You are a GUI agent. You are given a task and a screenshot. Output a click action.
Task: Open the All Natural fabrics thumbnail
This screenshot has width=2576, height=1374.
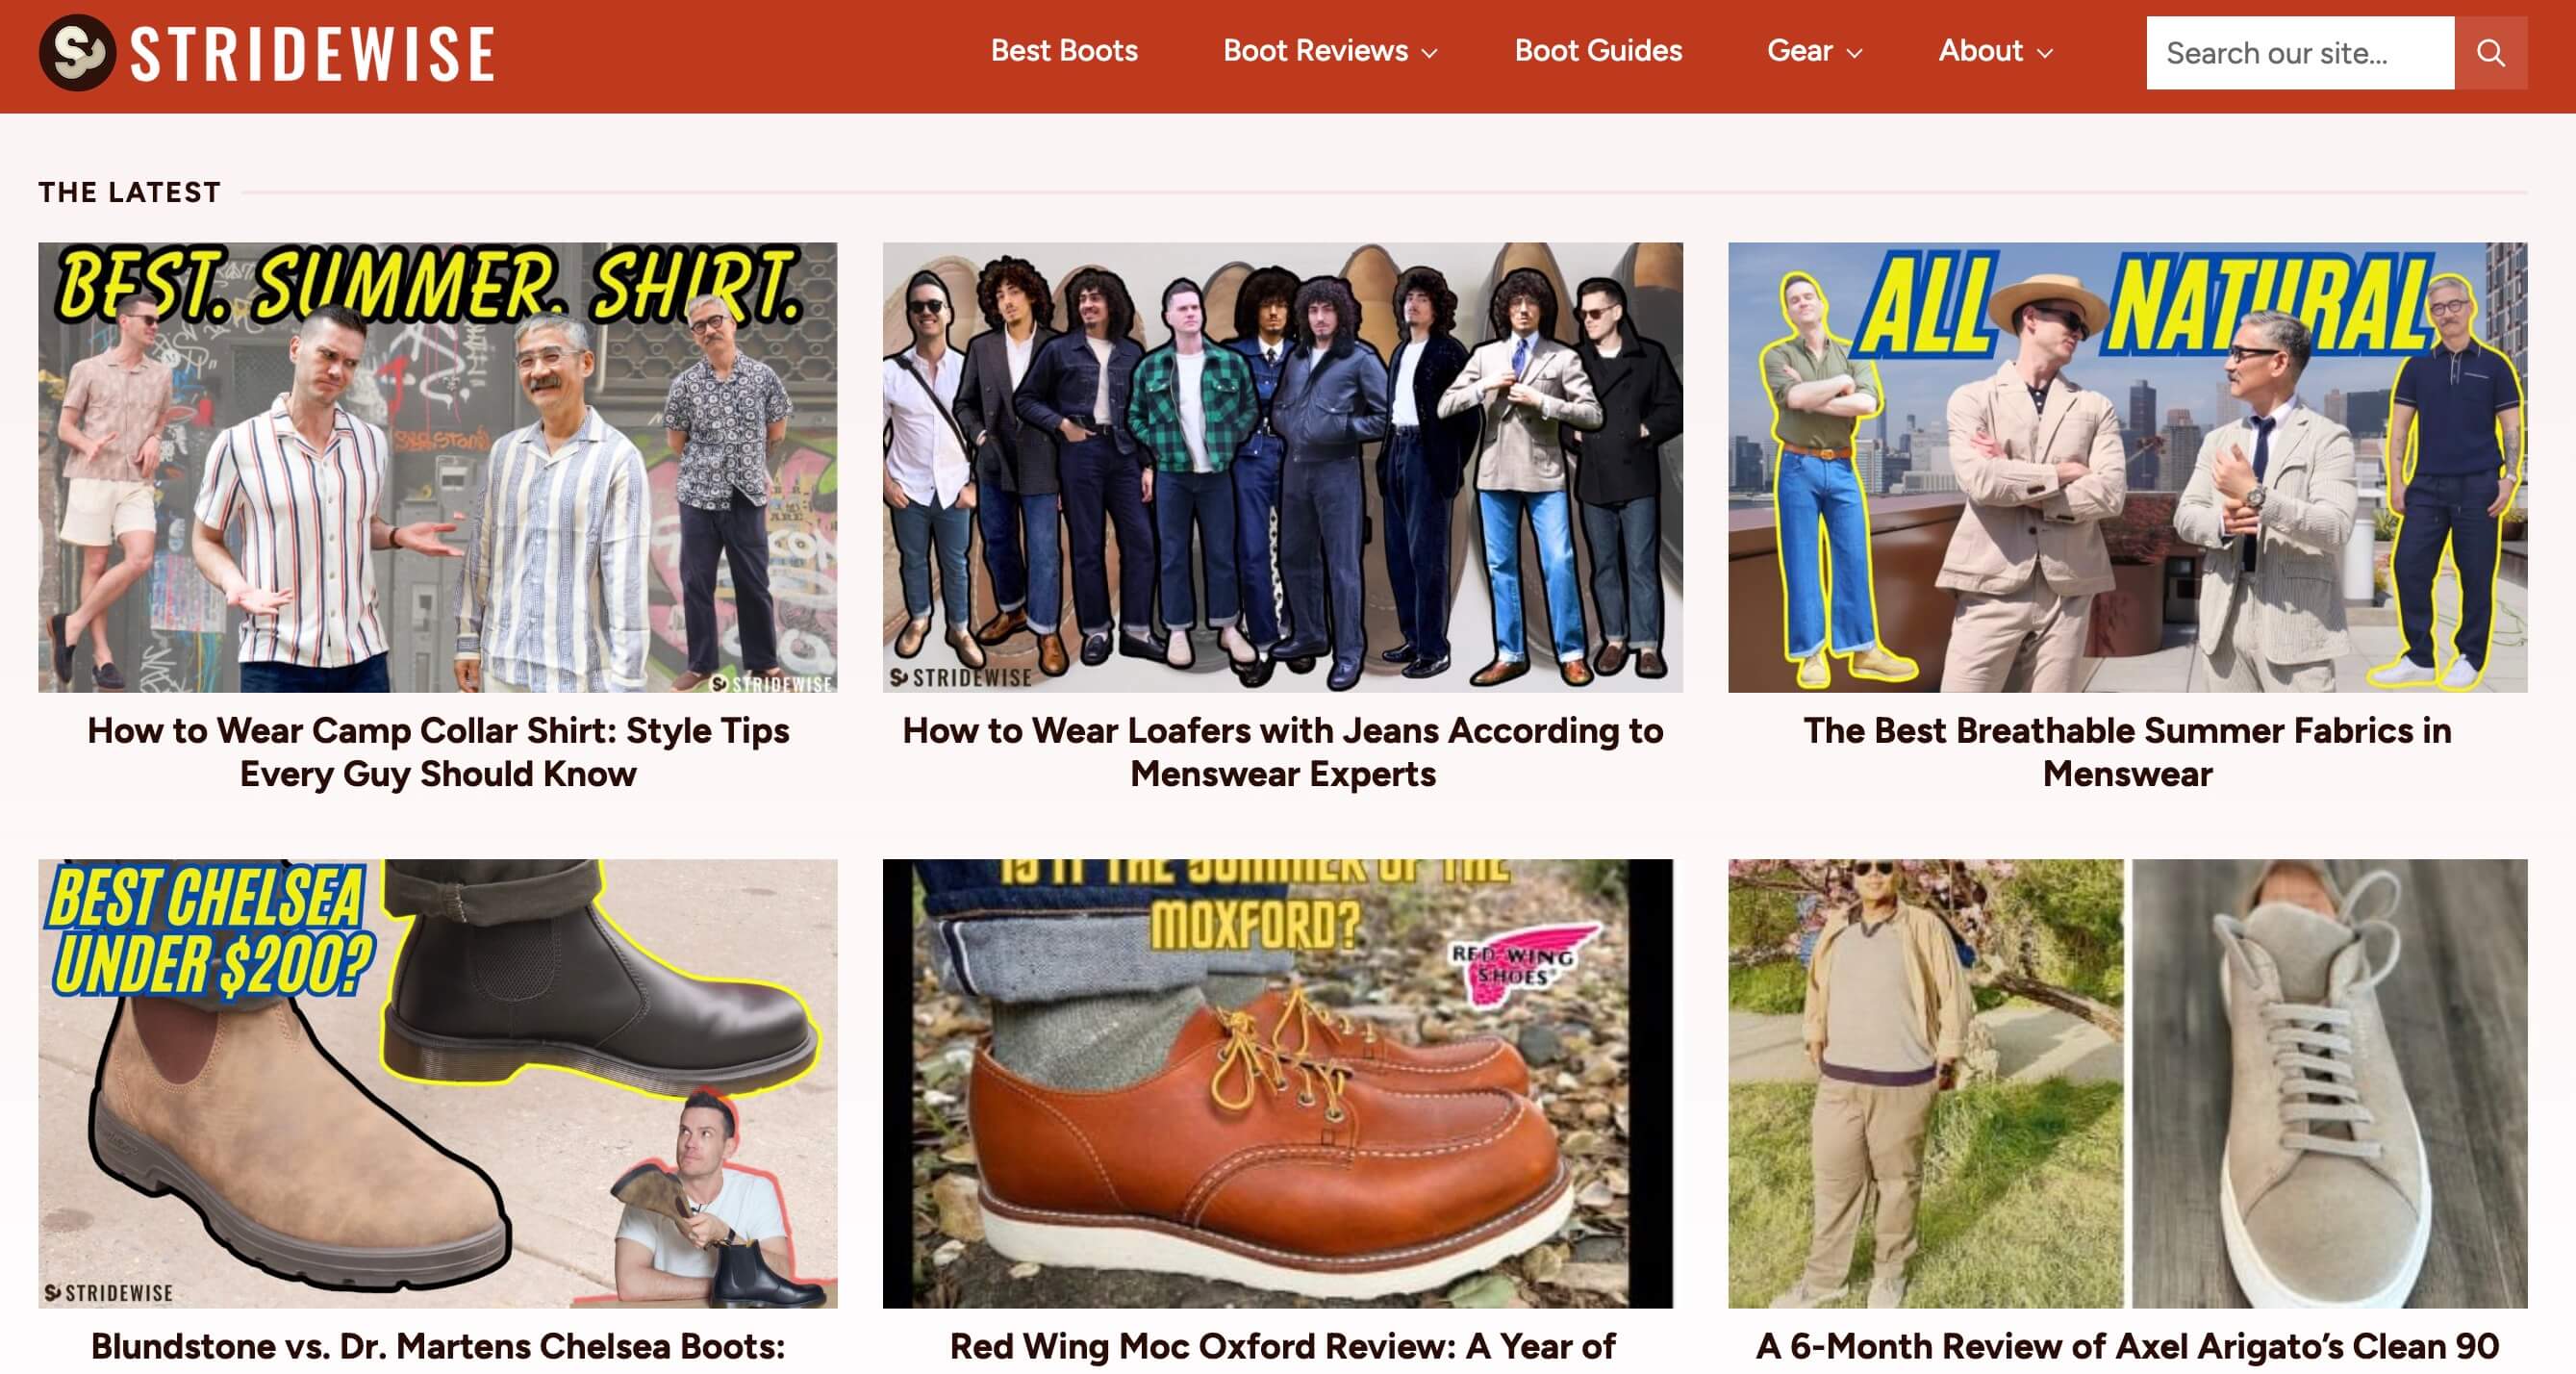(2127, 467)
